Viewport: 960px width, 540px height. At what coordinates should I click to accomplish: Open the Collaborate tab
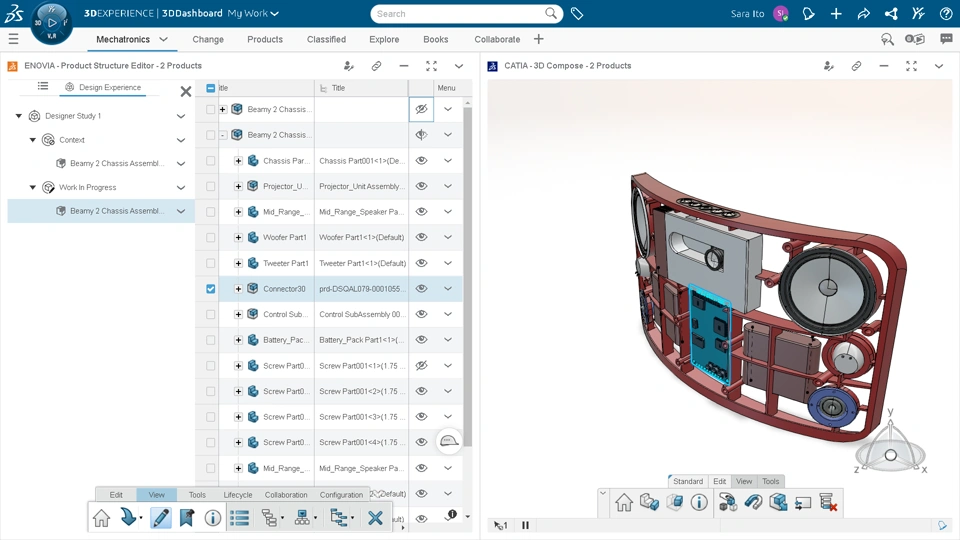tap(497, 39)
